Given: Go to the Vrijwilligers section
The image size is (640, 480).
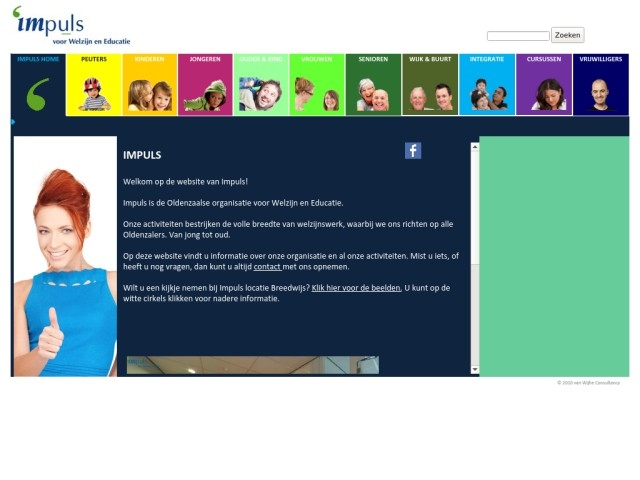Looking at the screenshot, I should (x=600, y=85).
